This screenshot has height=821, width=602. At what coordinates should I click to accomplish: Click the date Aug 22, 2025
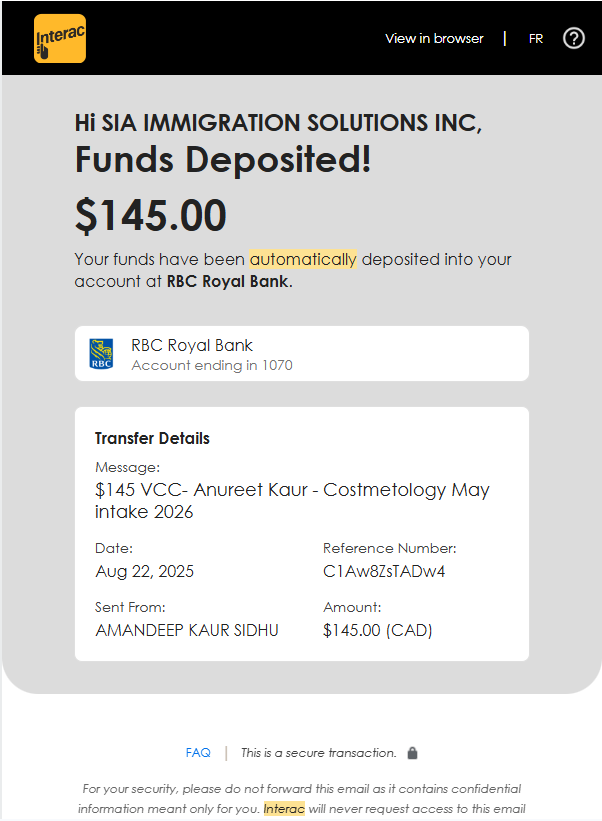point(144,572)
